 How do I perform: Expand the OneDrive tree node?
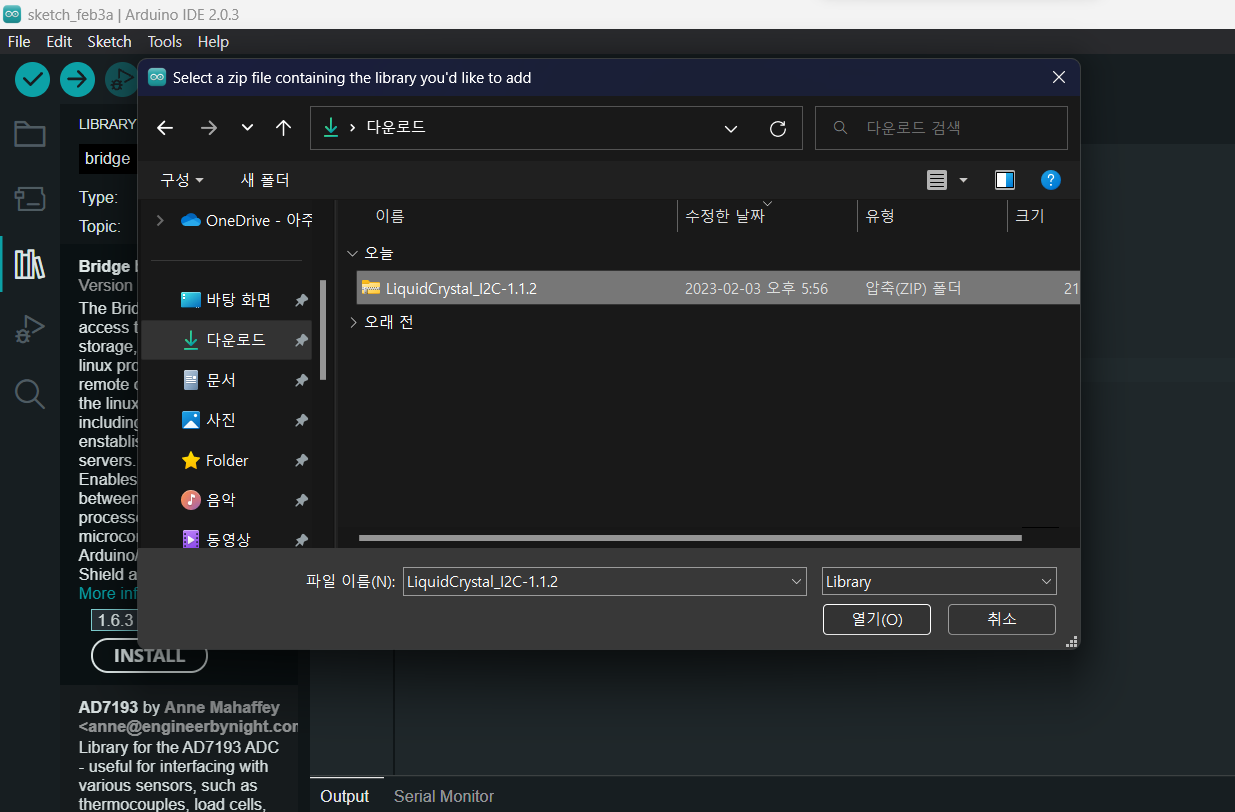pyautogui.click(x=160, y=220)
